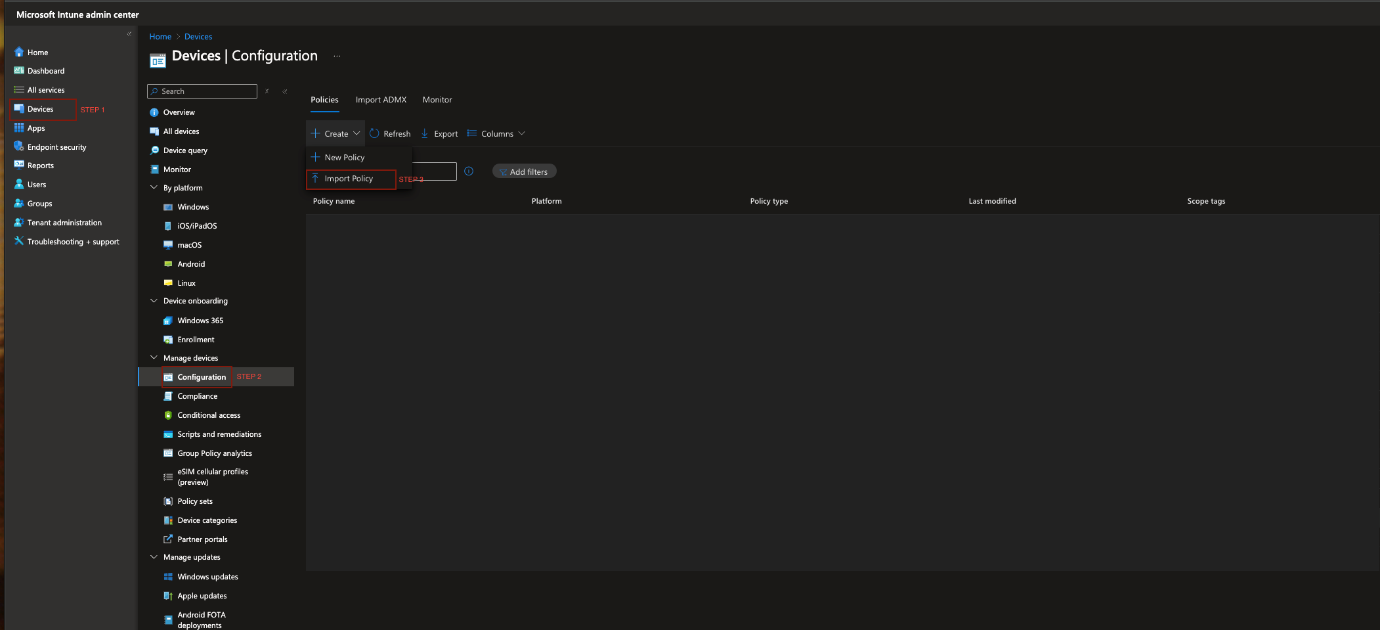
Task: Open the Columns dropdown
Action: coord(495,133)
